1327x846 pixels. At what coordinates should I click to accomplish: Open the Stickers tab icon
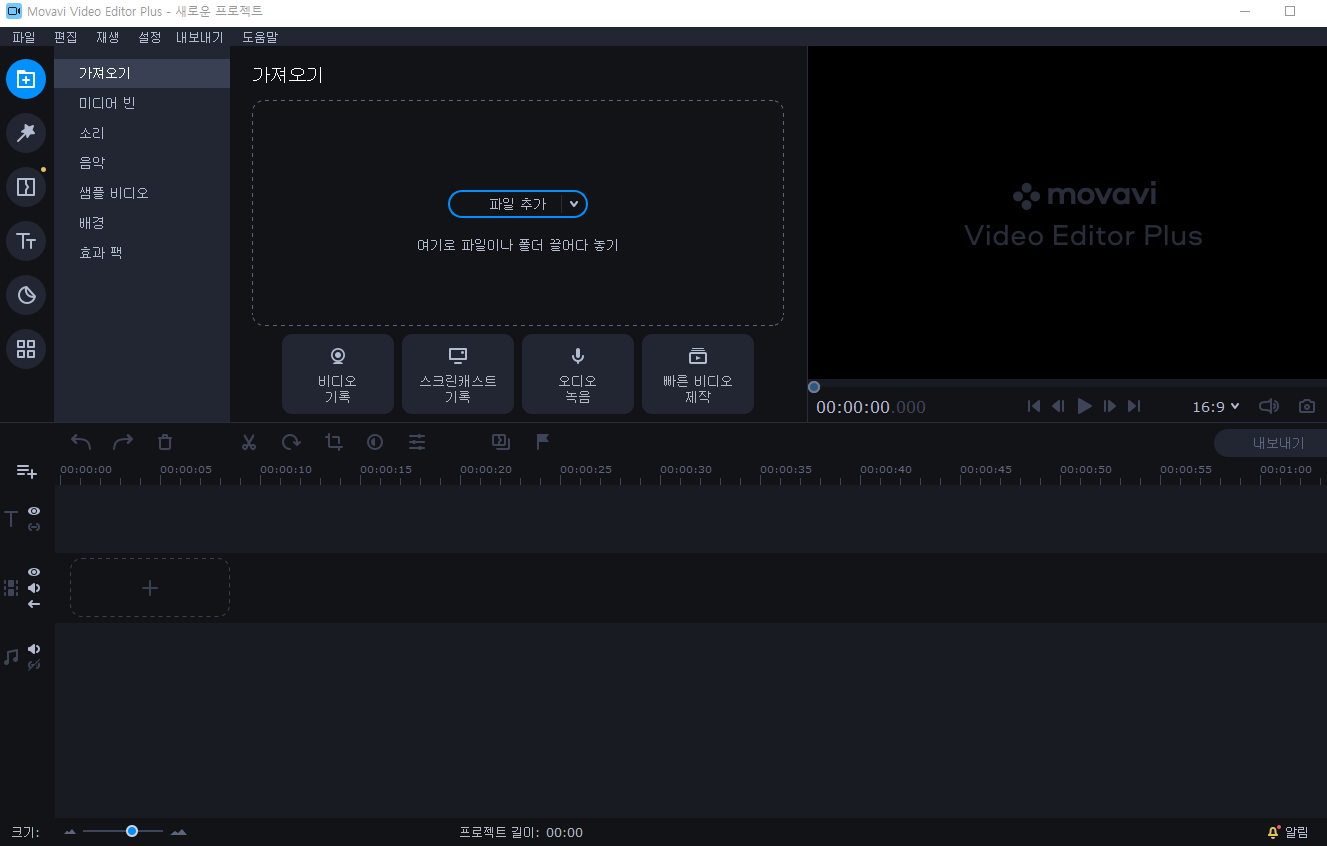click(x=26, y=295)
